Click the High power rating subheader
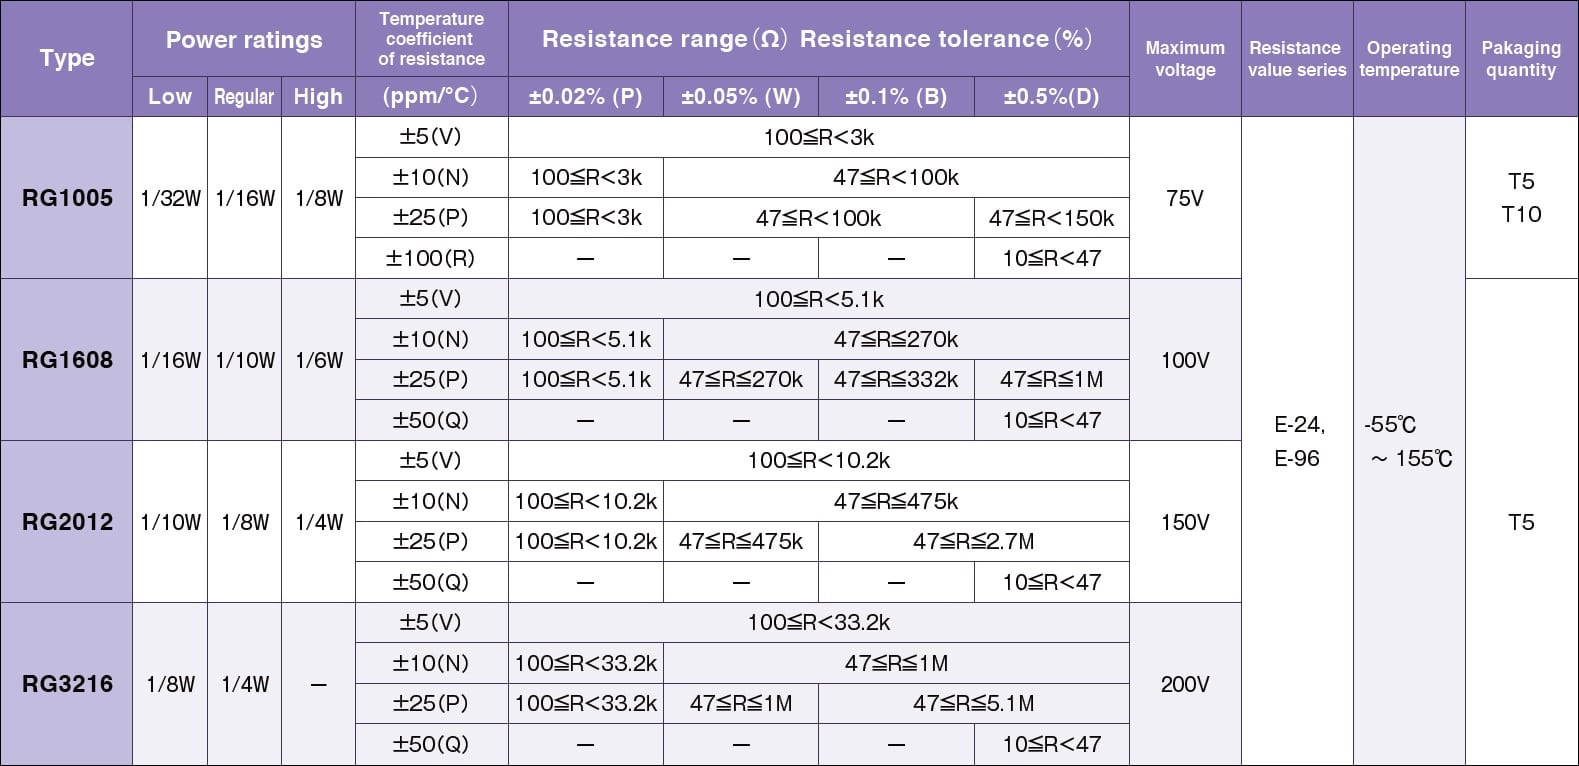This screenshot has height=766, width=1579. 318,97
